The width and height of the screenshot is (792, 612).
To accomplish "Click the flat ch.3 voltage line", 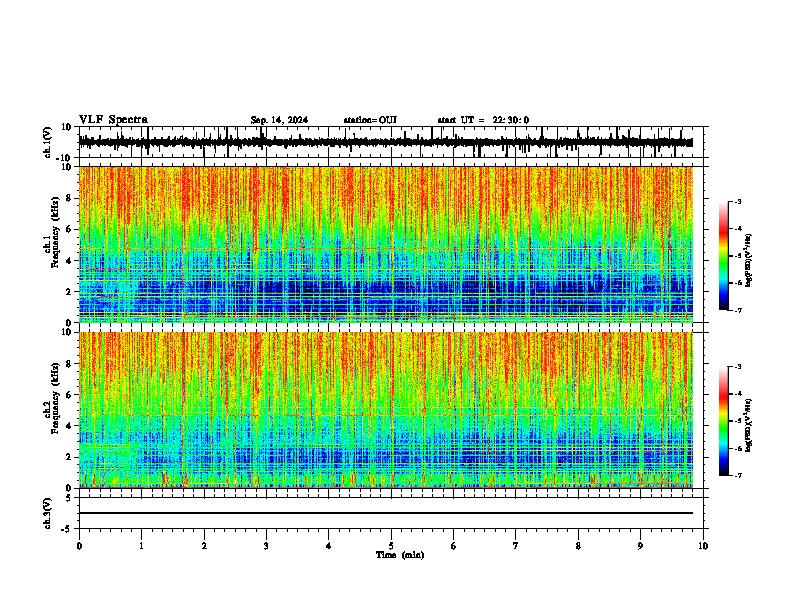I will point(385,513).
